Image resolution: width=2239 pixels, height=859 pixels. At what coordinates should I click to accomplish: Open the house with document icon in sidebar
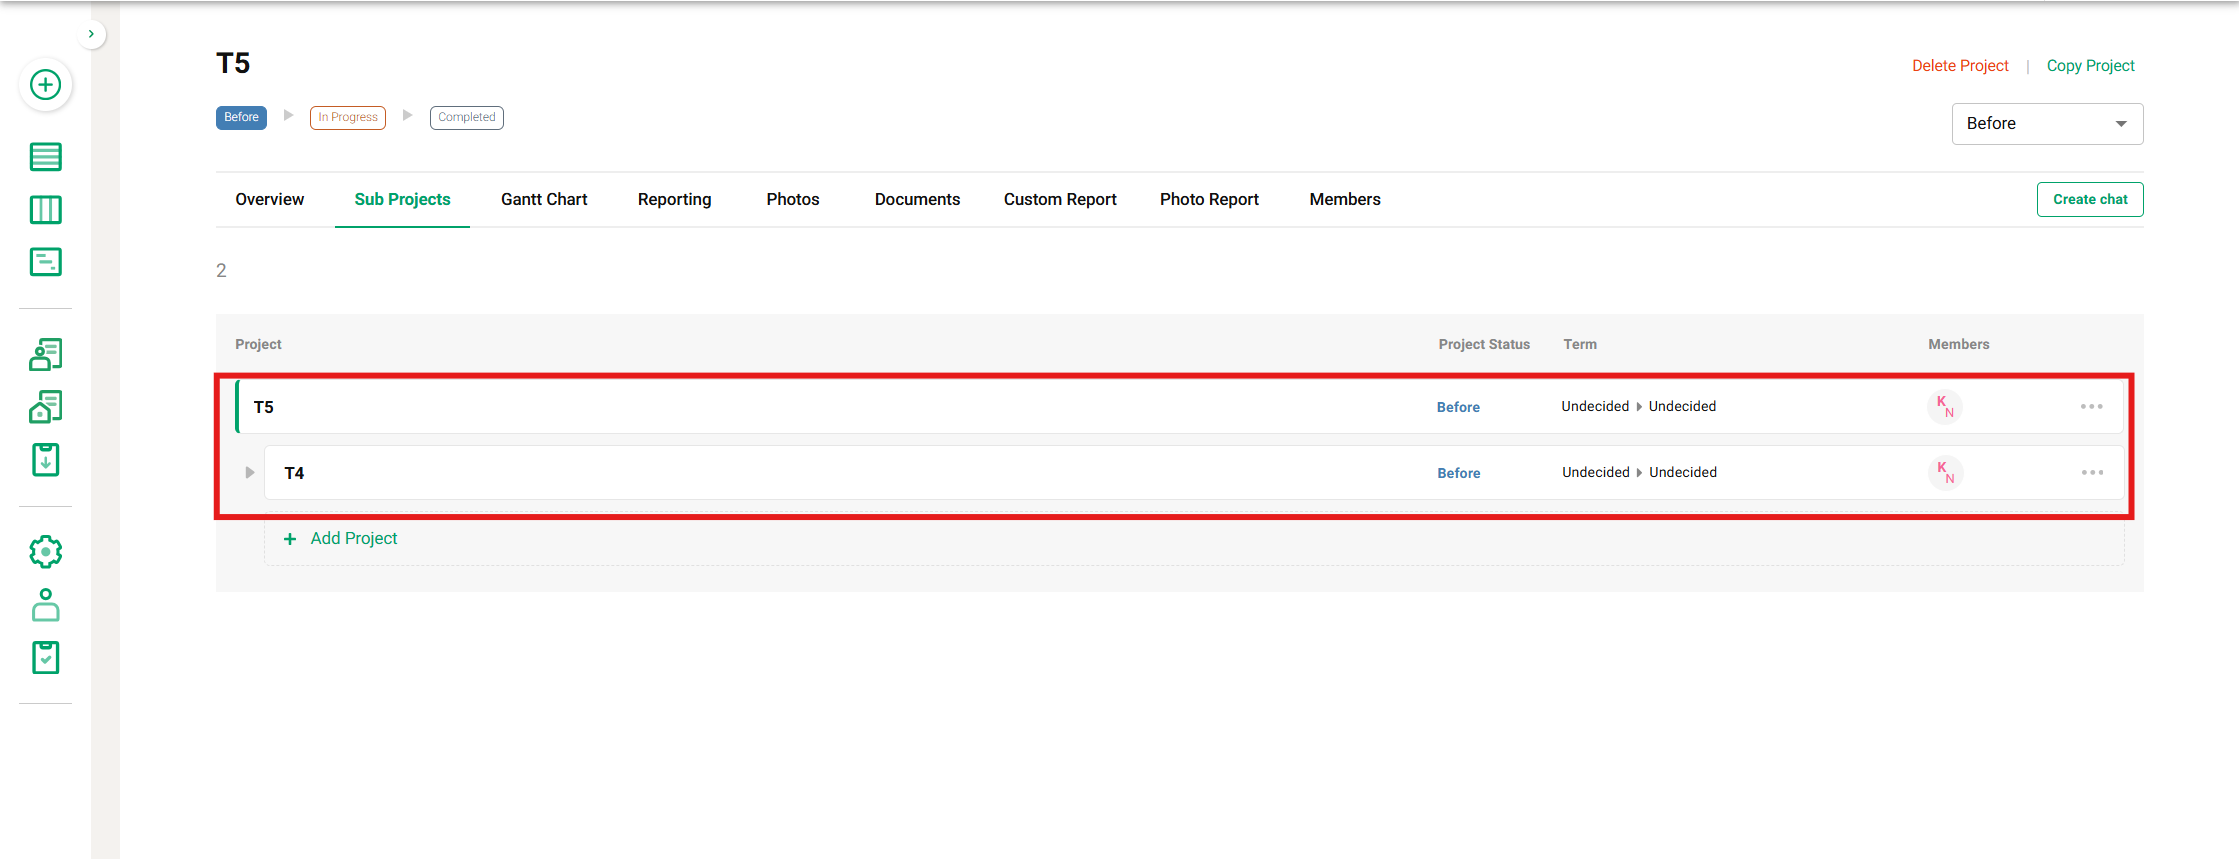point(45,407)
